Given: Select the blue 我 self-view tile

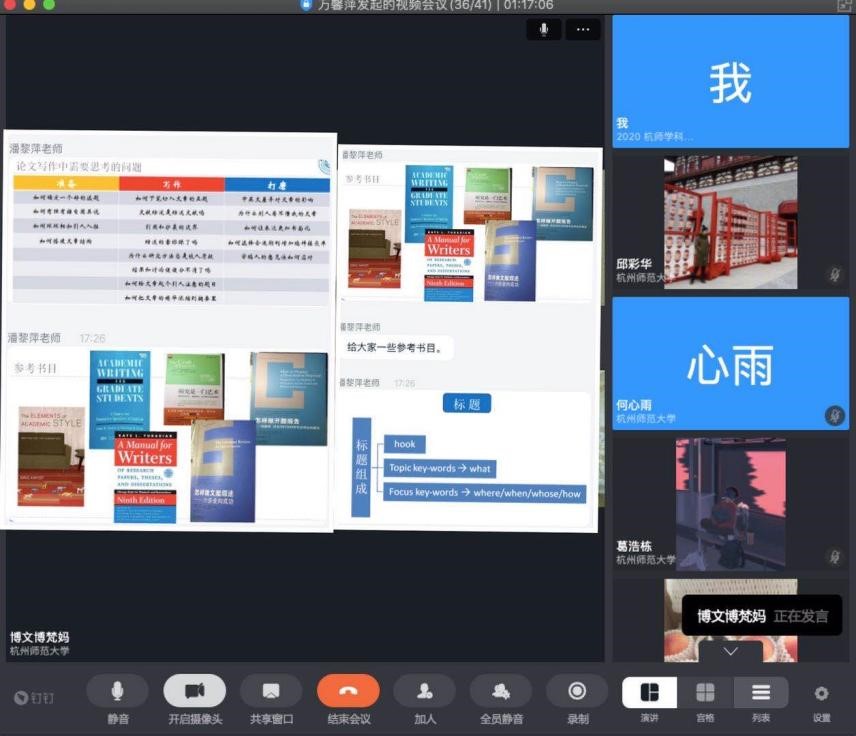Looking at the screenshot, I should point(730,80).
